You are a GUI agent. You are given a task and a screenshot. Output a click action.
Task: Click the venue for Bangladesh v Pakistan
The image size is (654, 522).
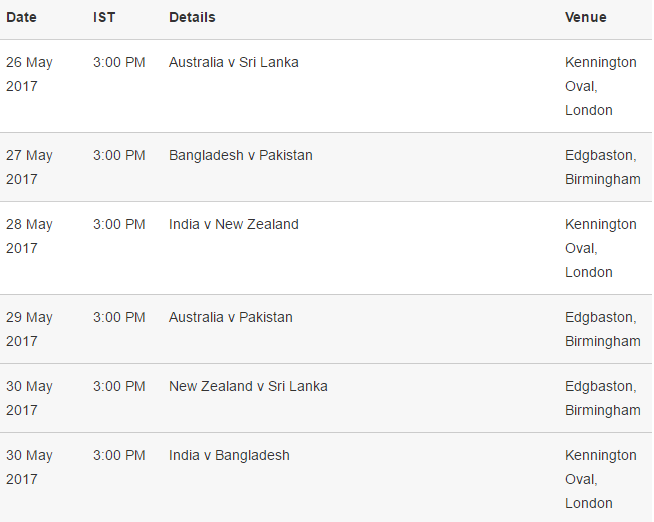[x=602, y=167]
